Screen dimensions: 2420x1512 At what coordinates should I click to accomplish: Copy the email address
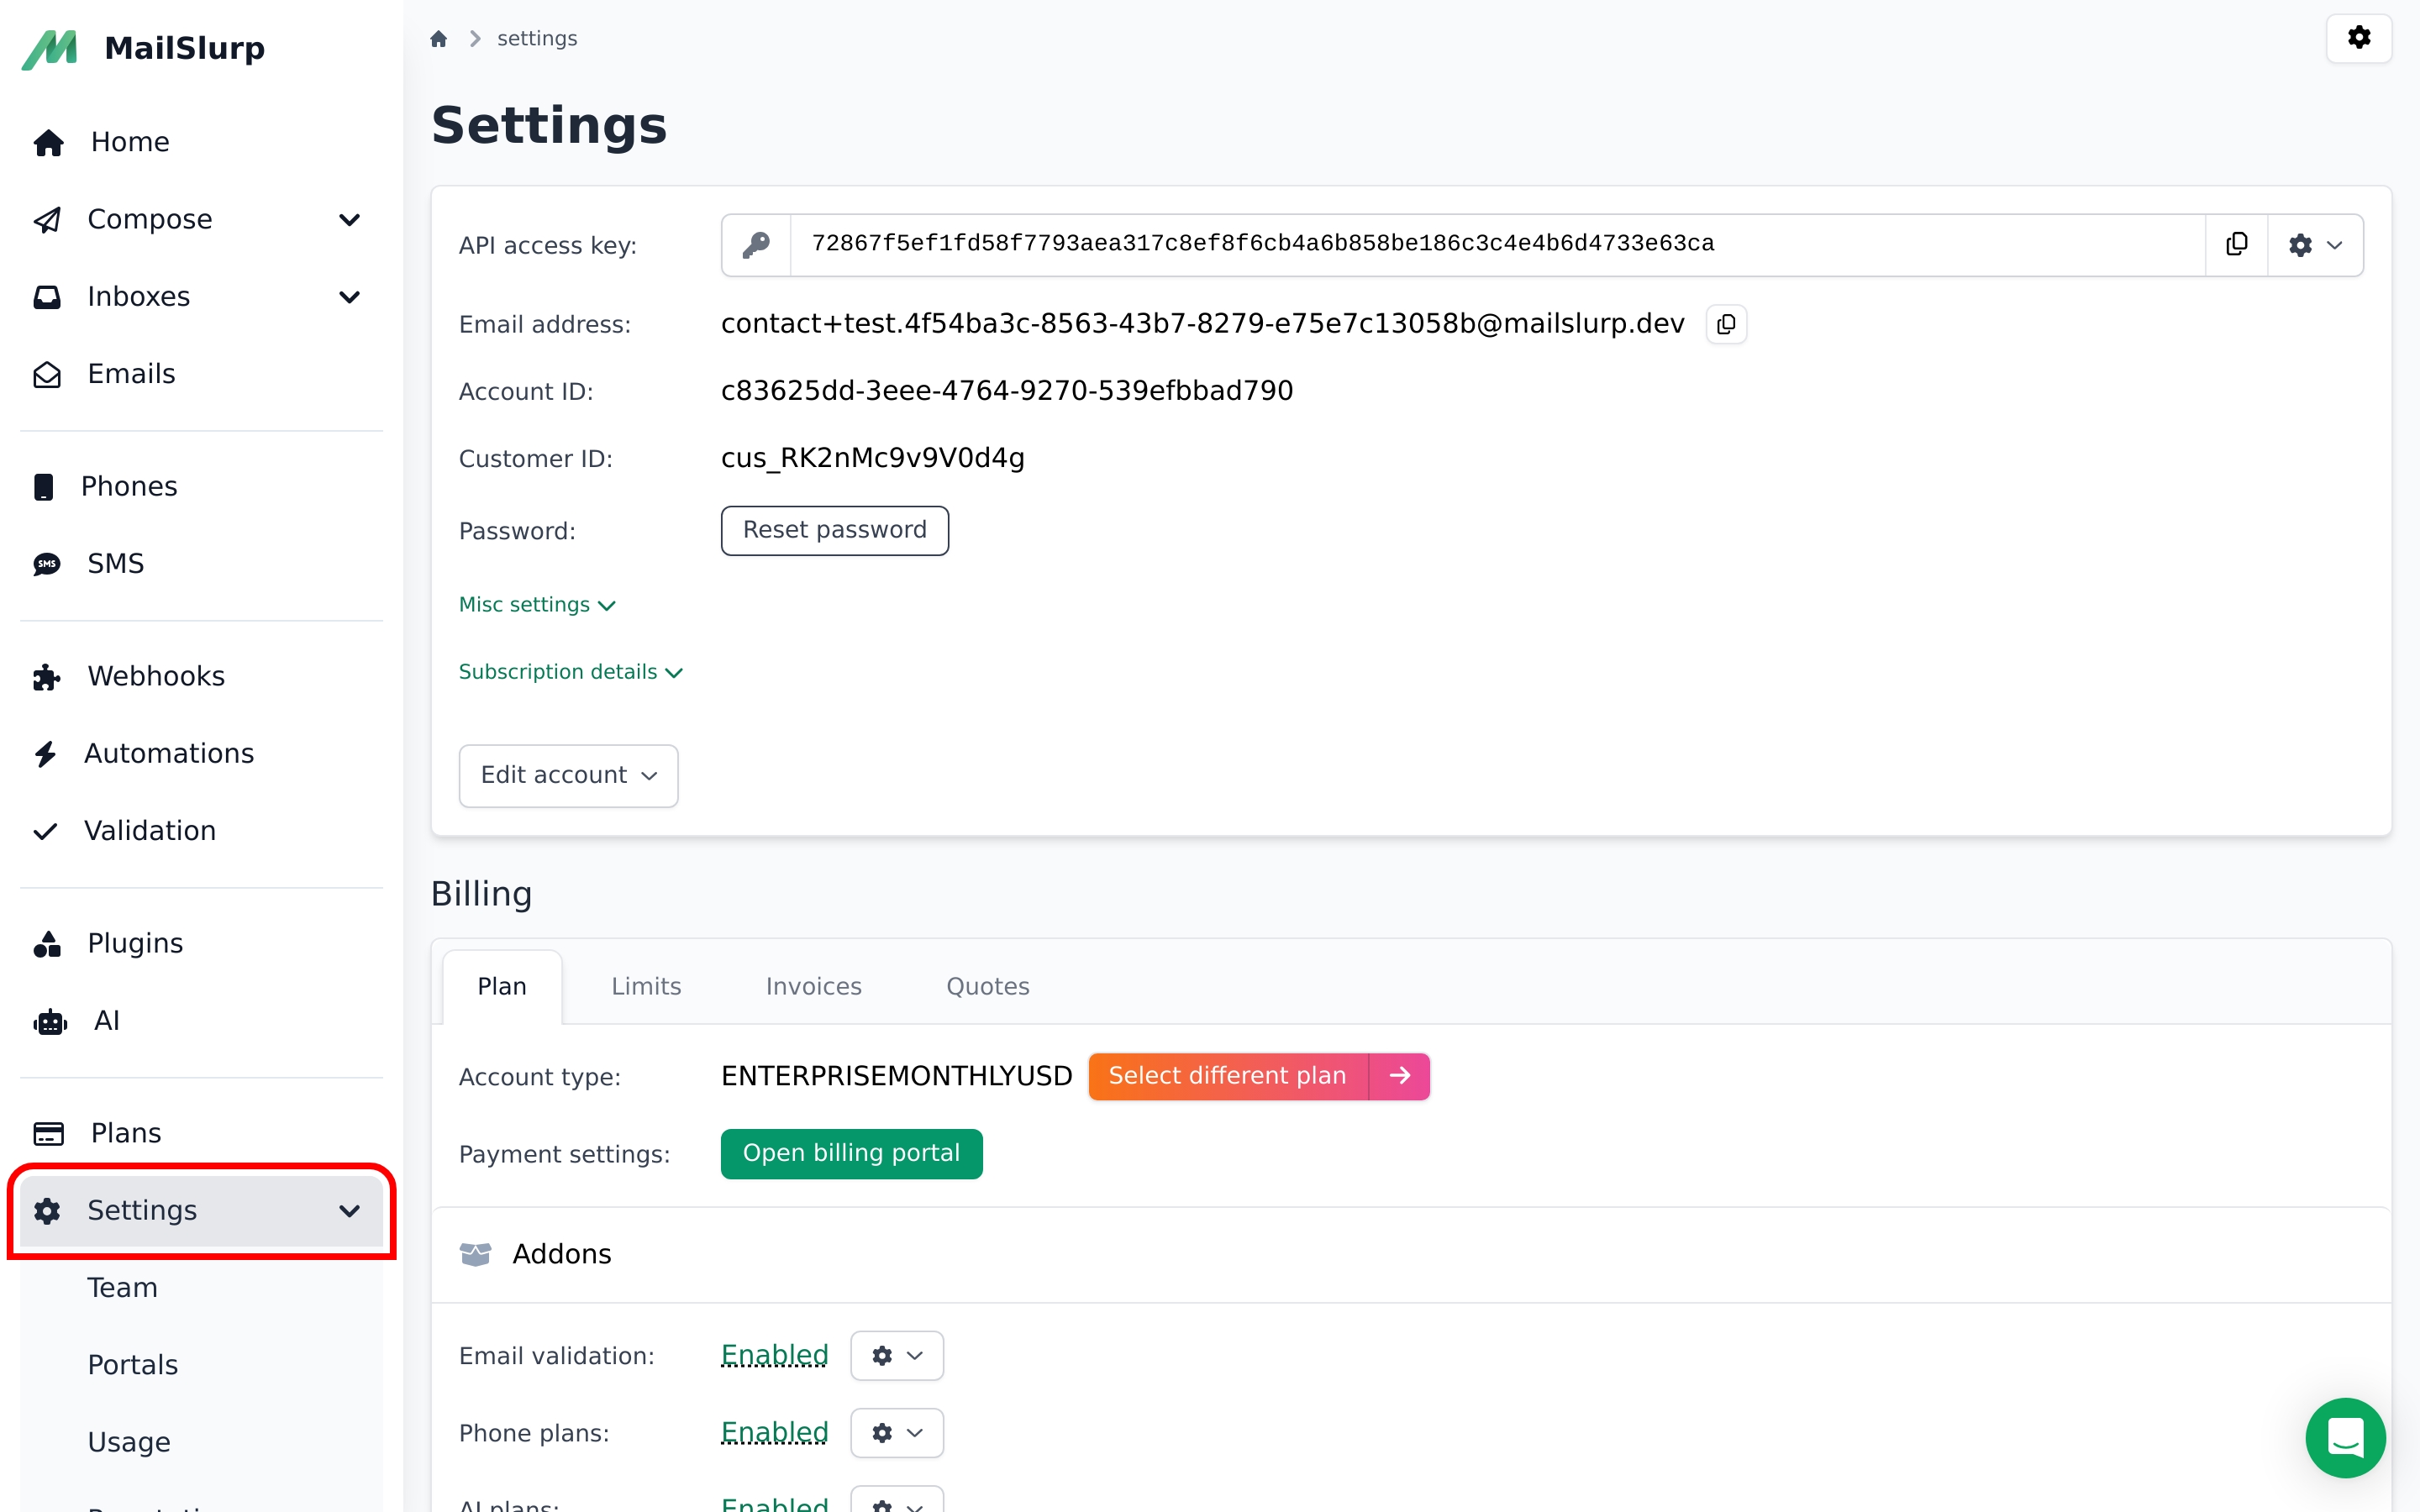click(x=1725, y=324)
